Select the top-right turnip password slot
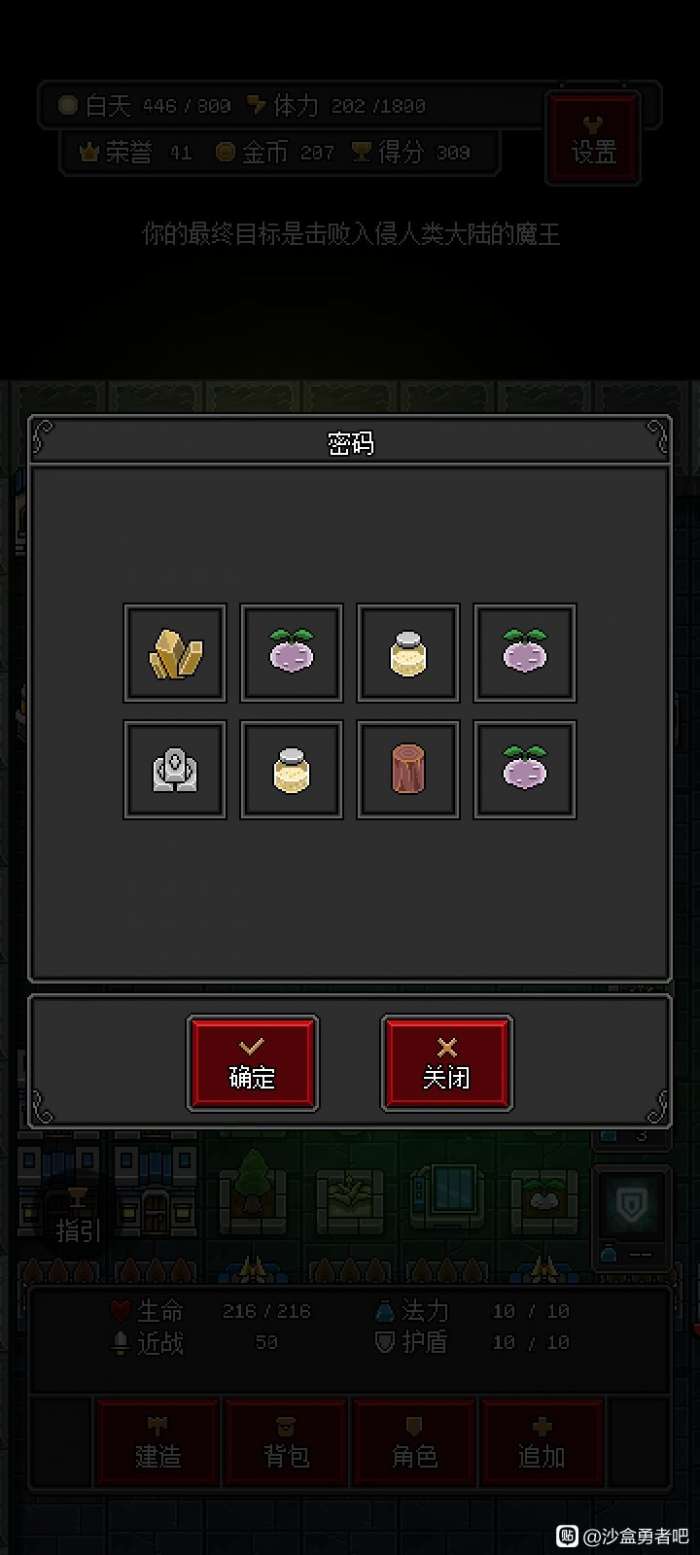 coord(525,653)
